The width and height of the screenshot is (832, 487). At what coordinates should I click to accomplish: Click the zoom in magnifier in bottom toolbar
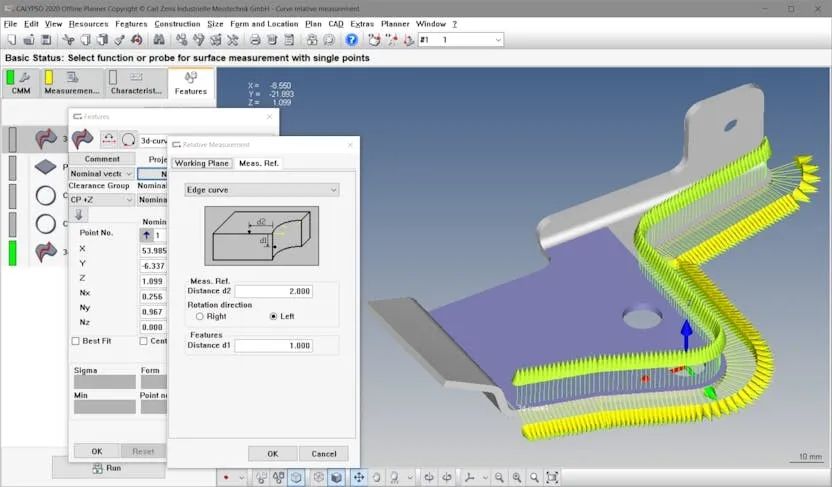[x=517, y=477]
